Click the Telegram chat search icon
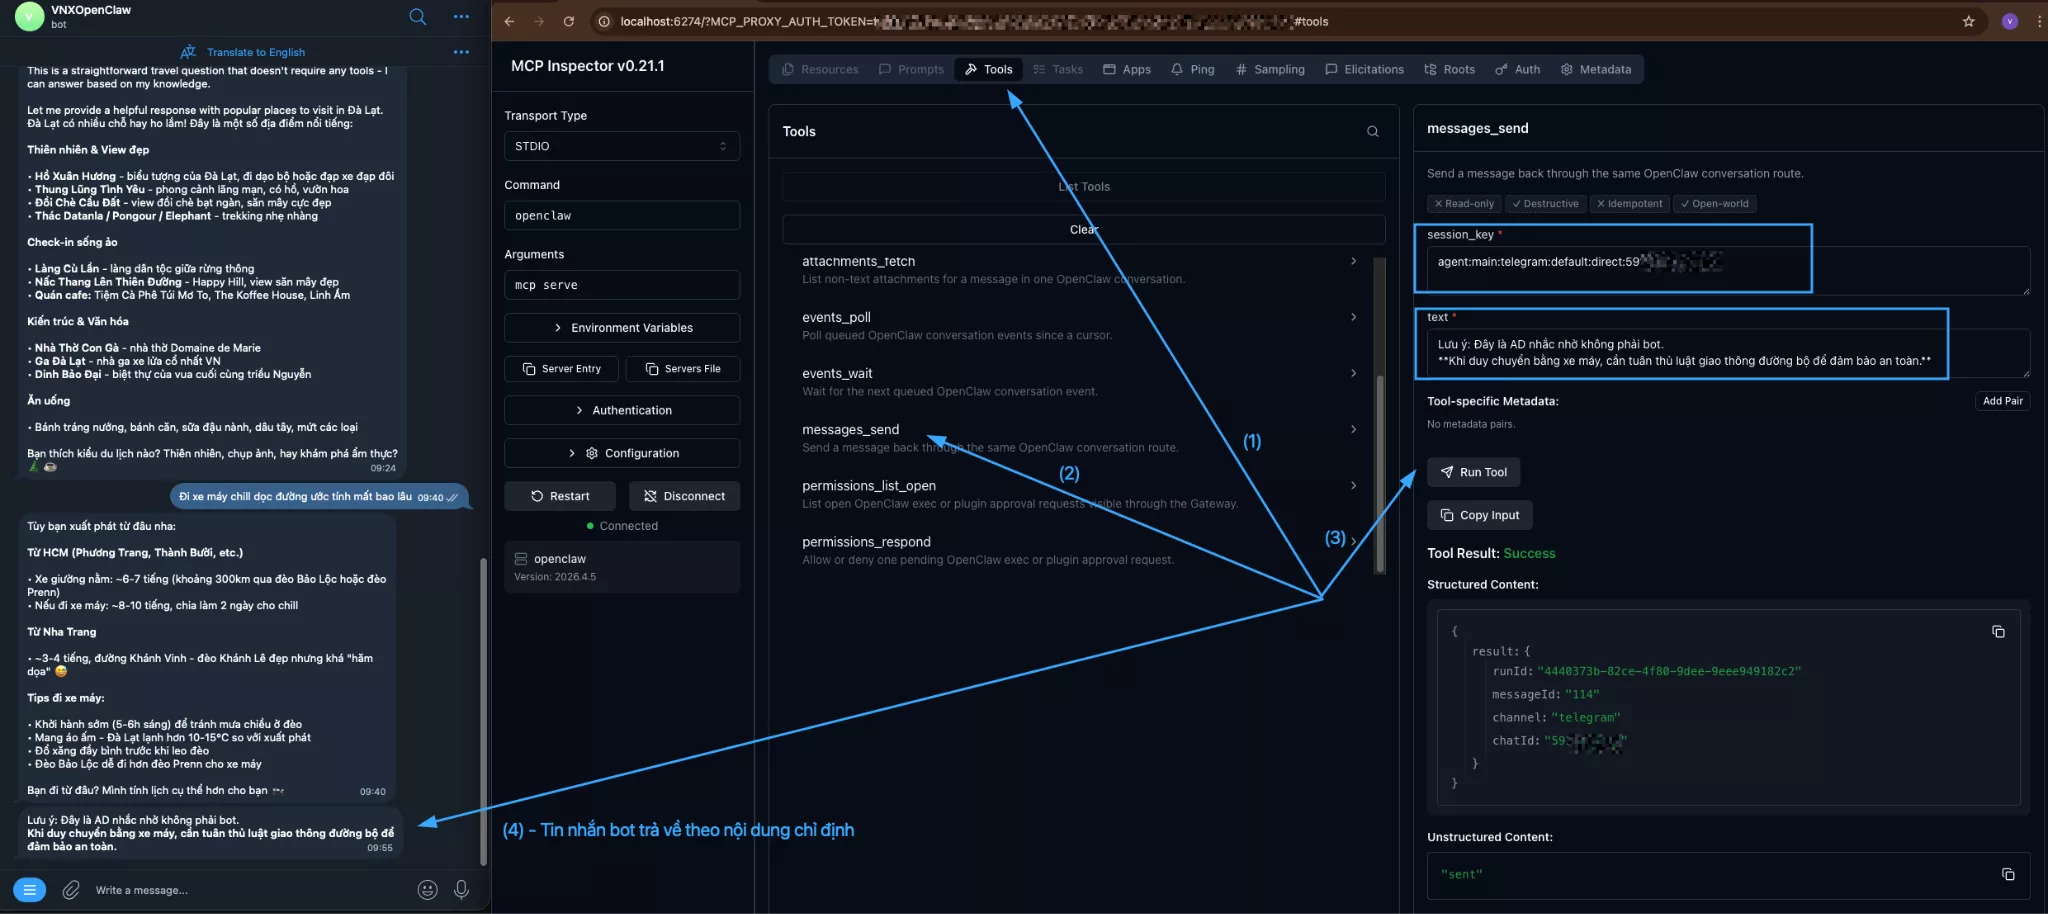2048x914 pixels. pyautogui.click(x=417, y=17)
